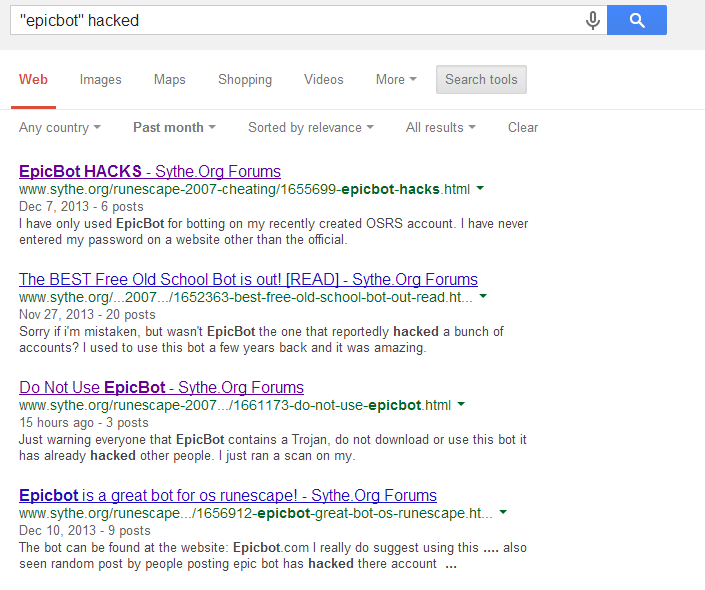Click the '15 hours ago - 3 posts' text
Image resolution: width=705 pixels, height=590 pixels.
[x=84, y=422]
